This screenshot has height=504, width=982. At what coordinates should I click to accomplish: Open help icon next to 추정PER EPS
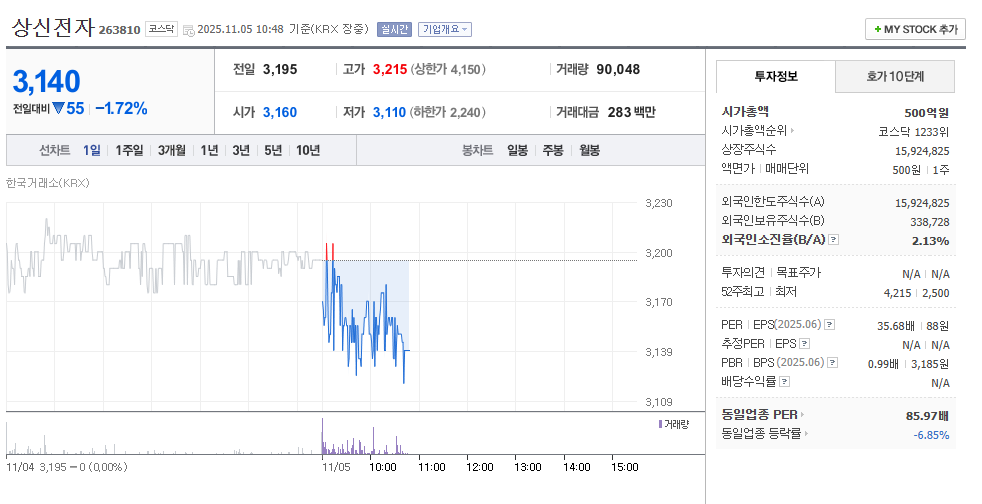point(805,344)
